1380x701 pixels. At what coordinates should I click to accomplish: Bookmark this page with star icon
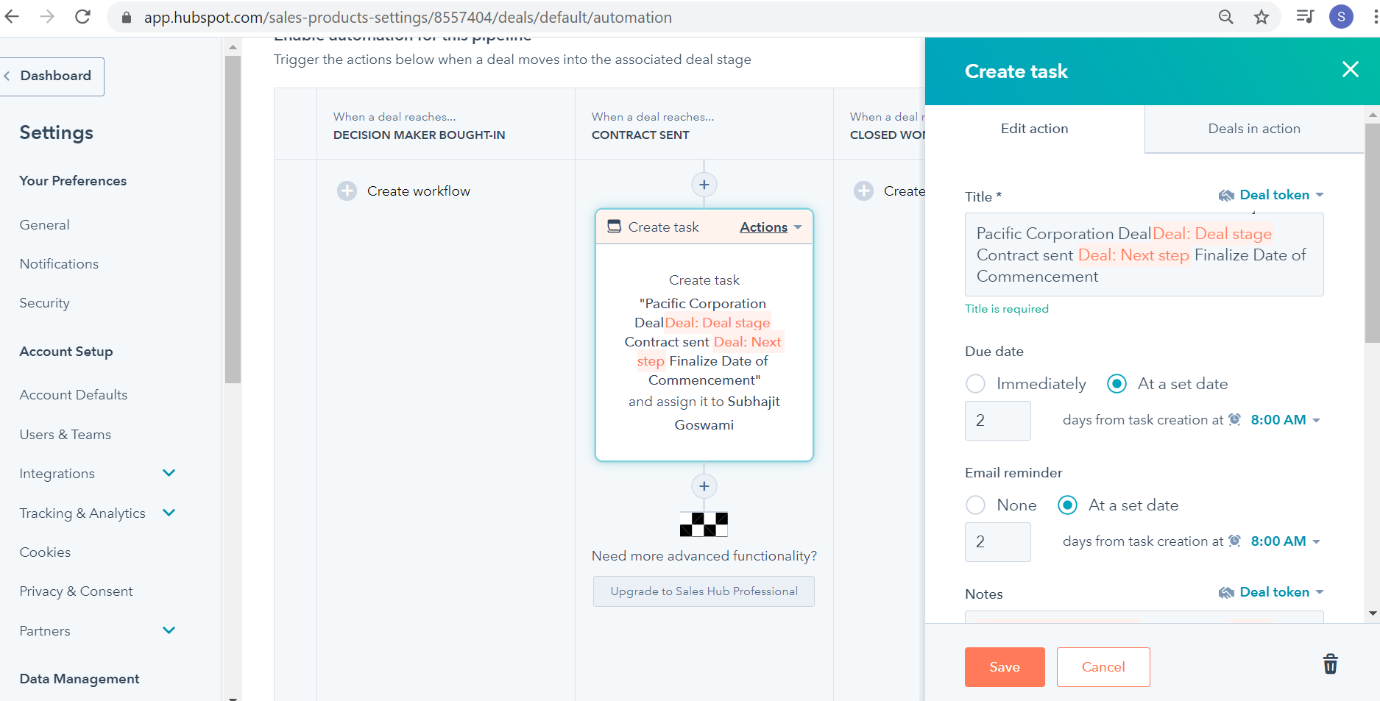1262,17
